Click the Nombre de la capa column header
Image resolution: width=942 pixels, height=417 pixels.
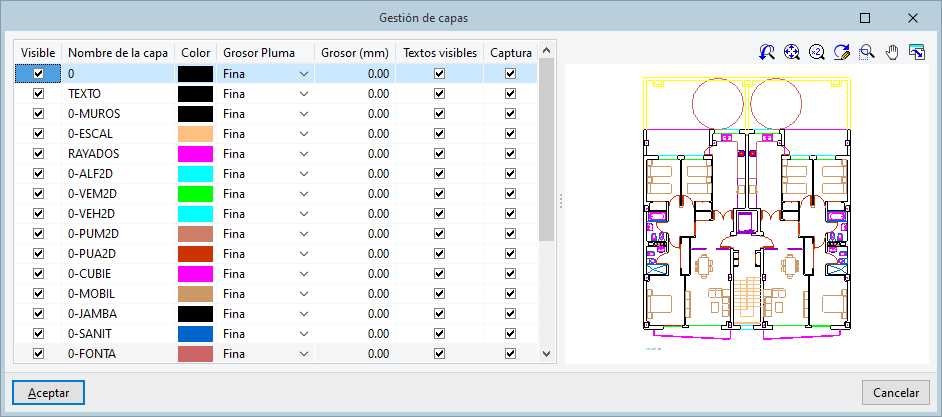(117, 52)
